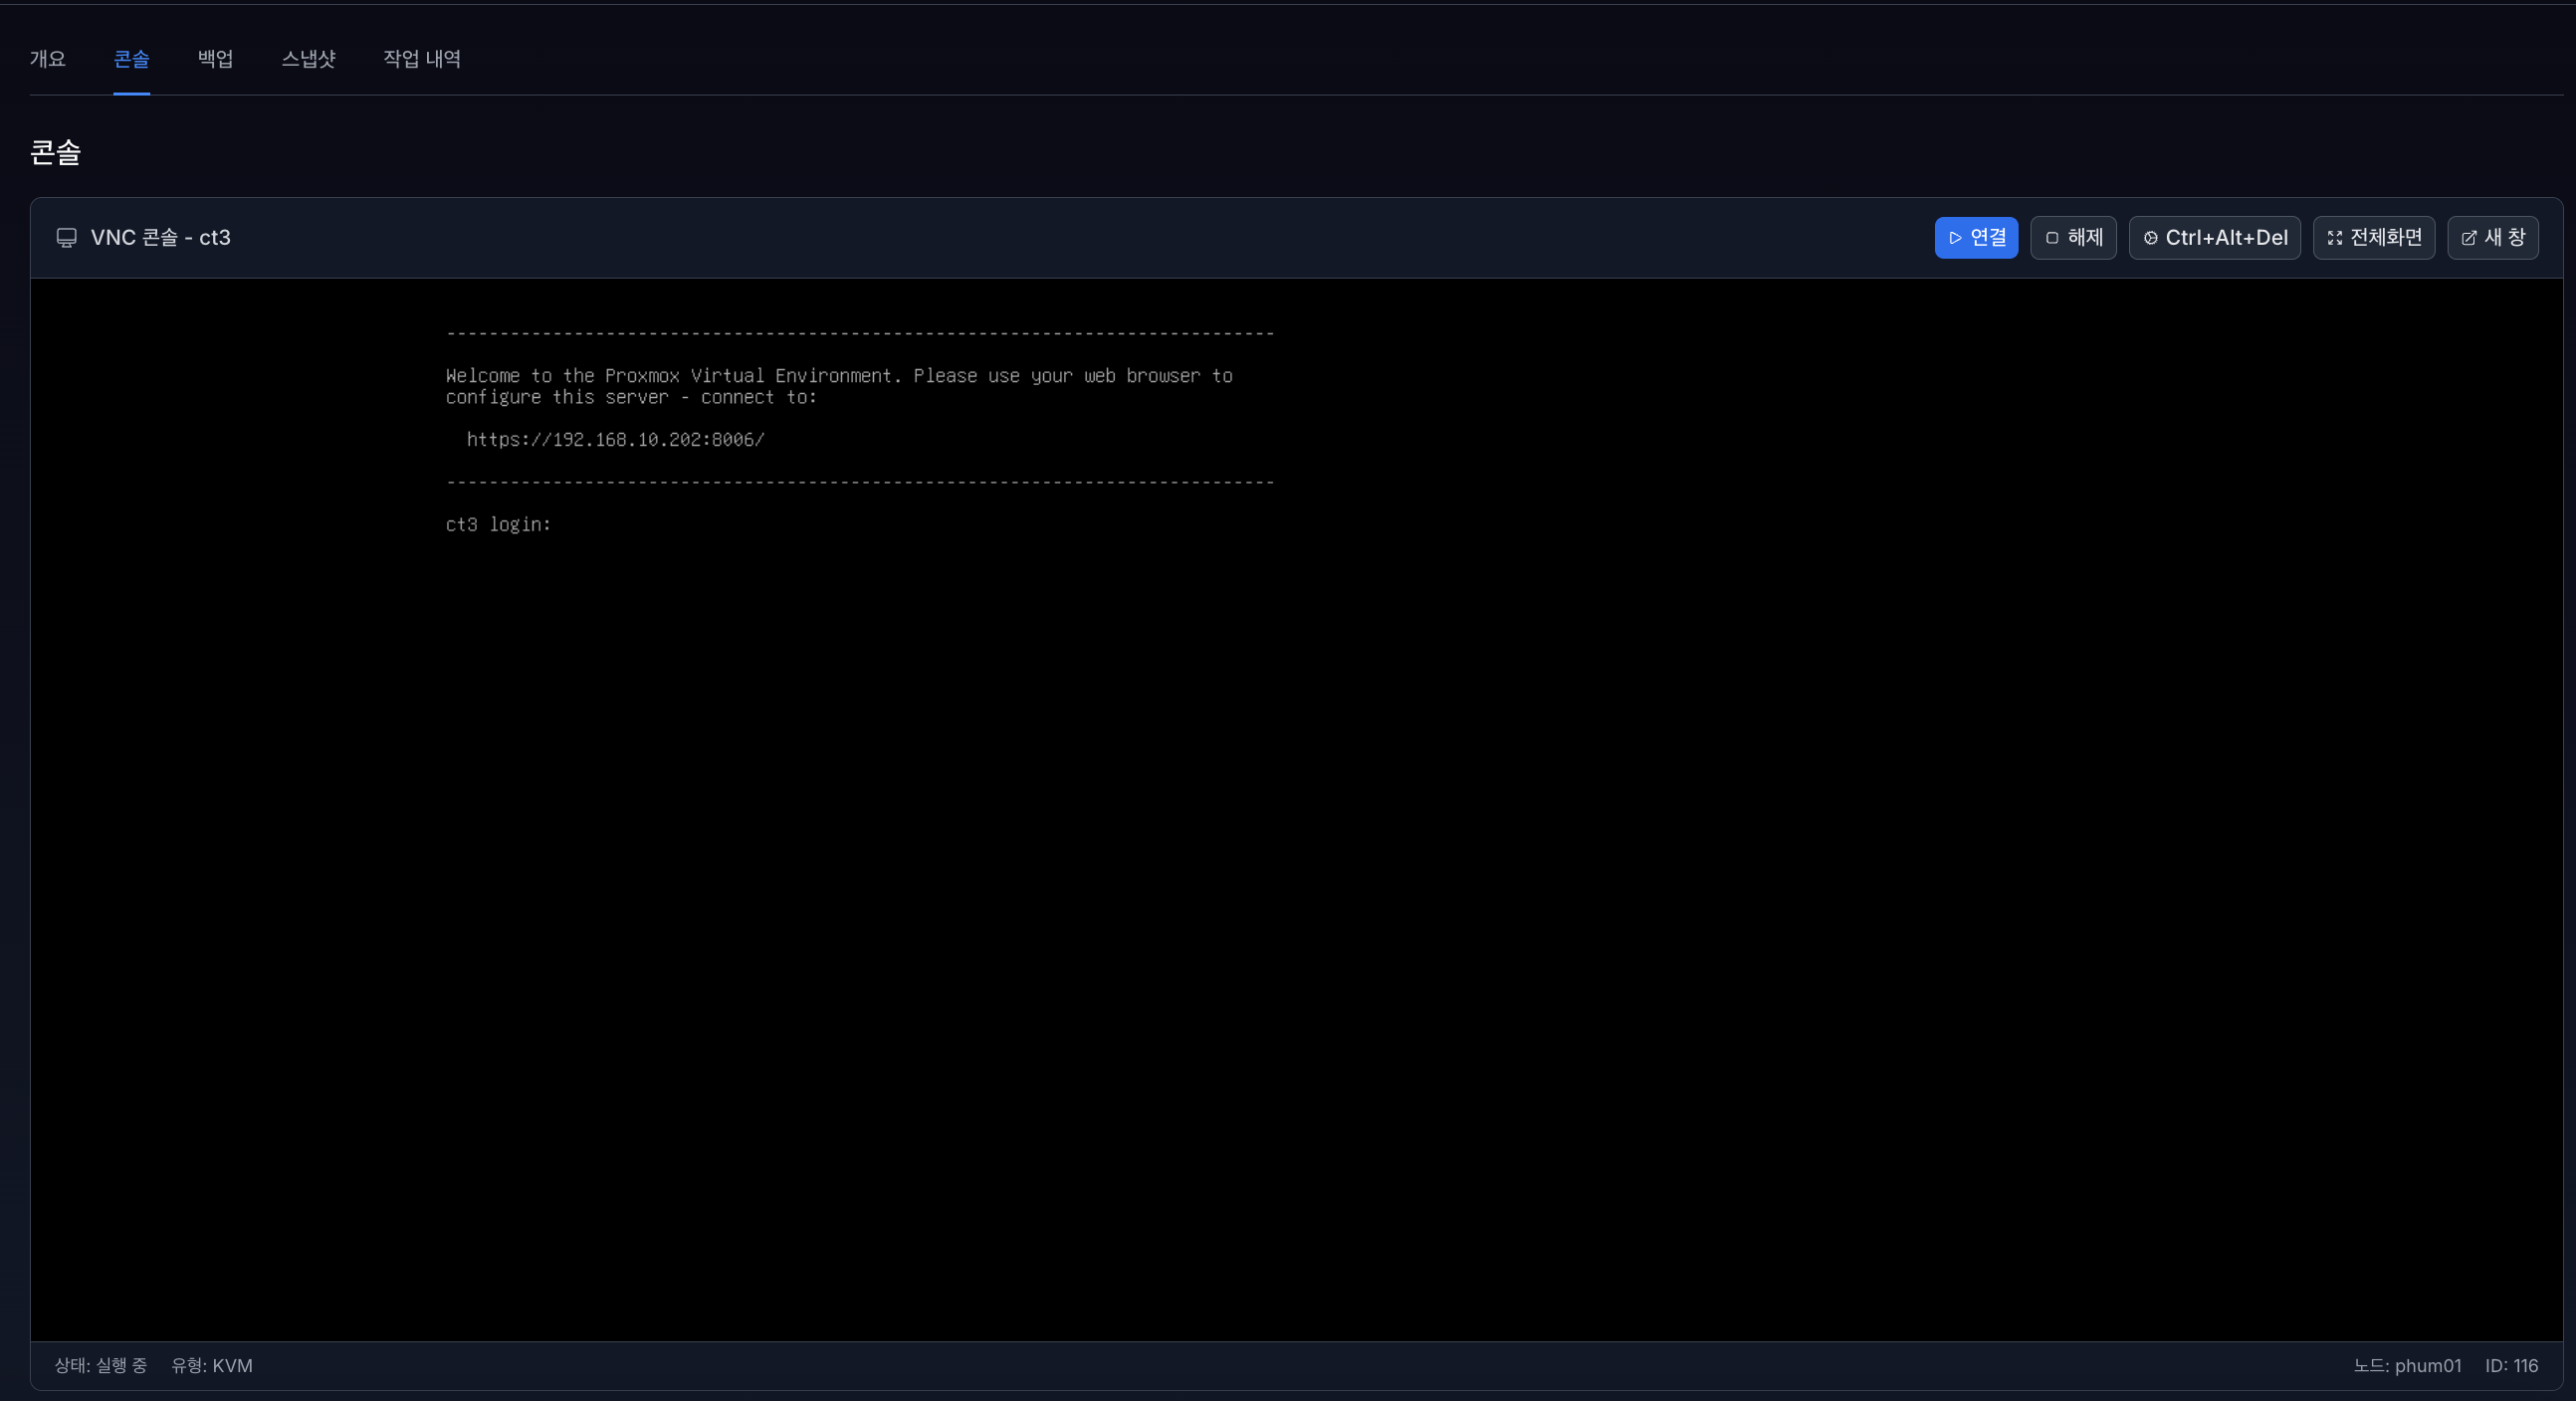Click the stop square icon on 해제
The height and width of the screenshot is (1401, 2576).
click(2052, 238)
